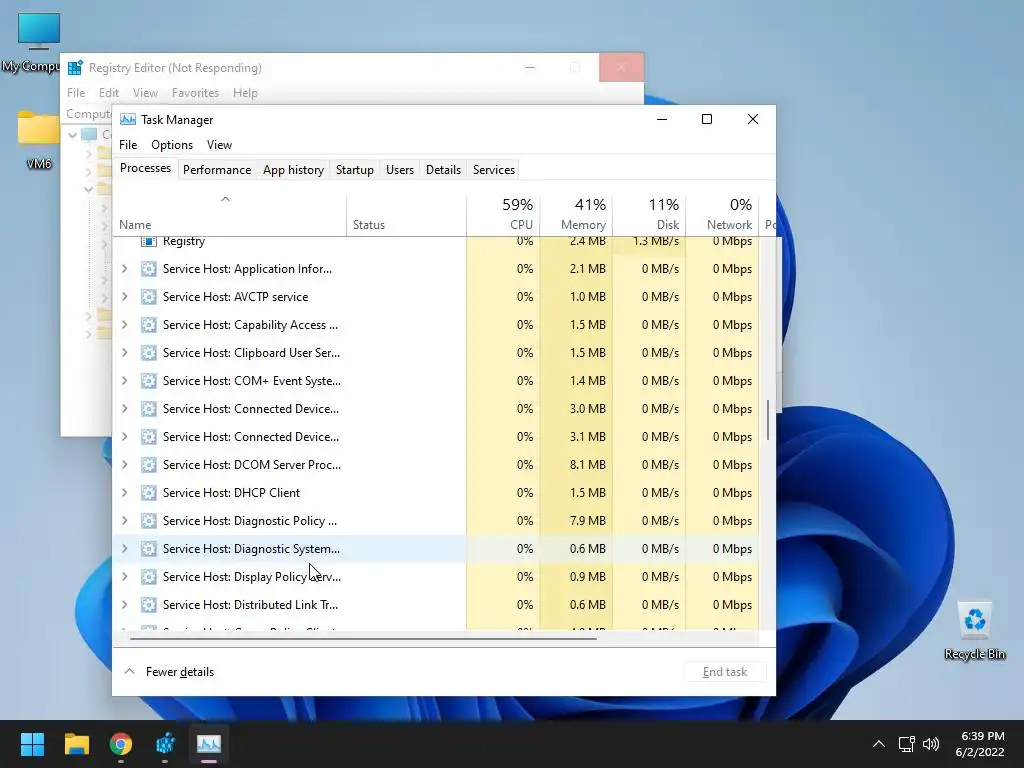
Task: Open the Task Manager View menu
Action: pyautogui.click(x=219, y=144)
